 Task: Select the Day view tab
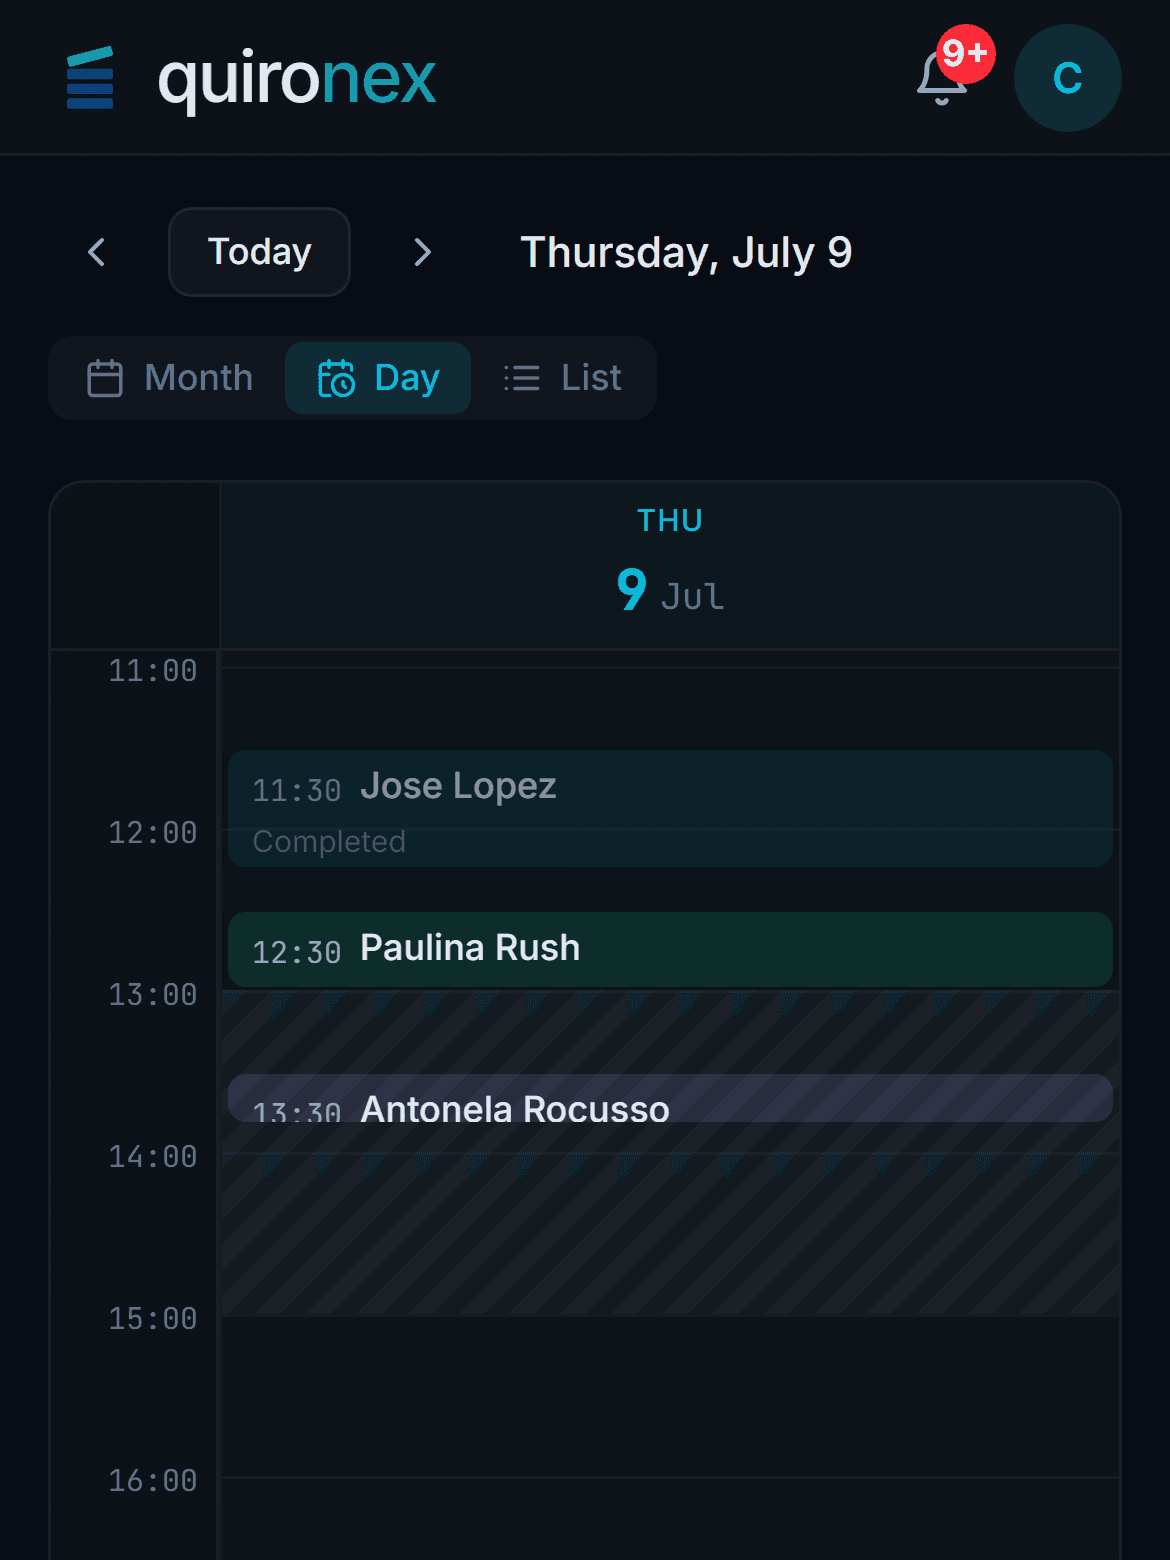pyautogui.click(x=378, y=378)
